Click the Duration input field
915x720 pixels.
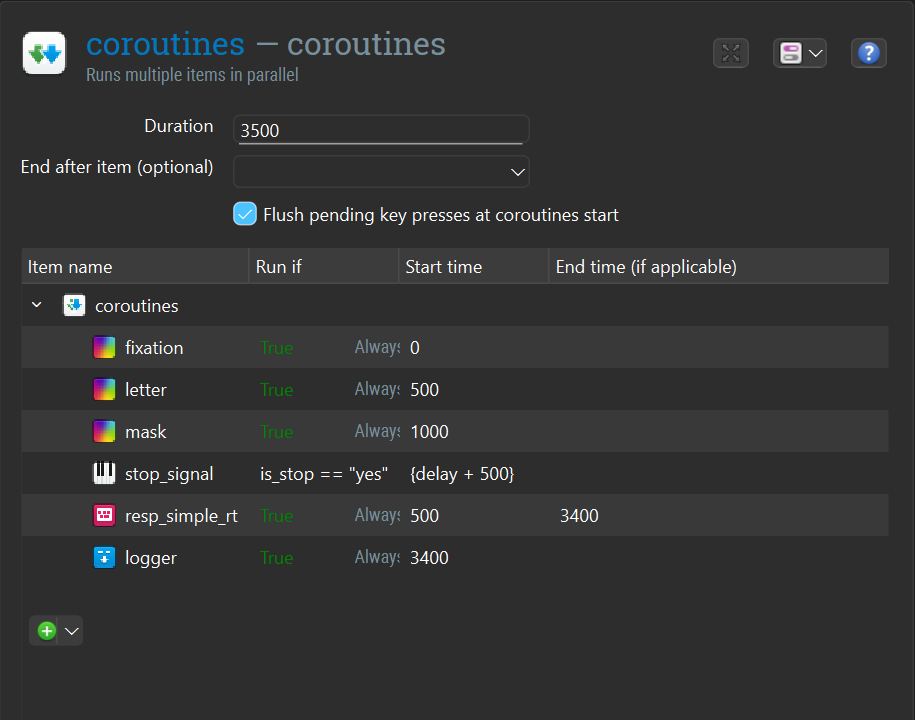tap(381, 130)
